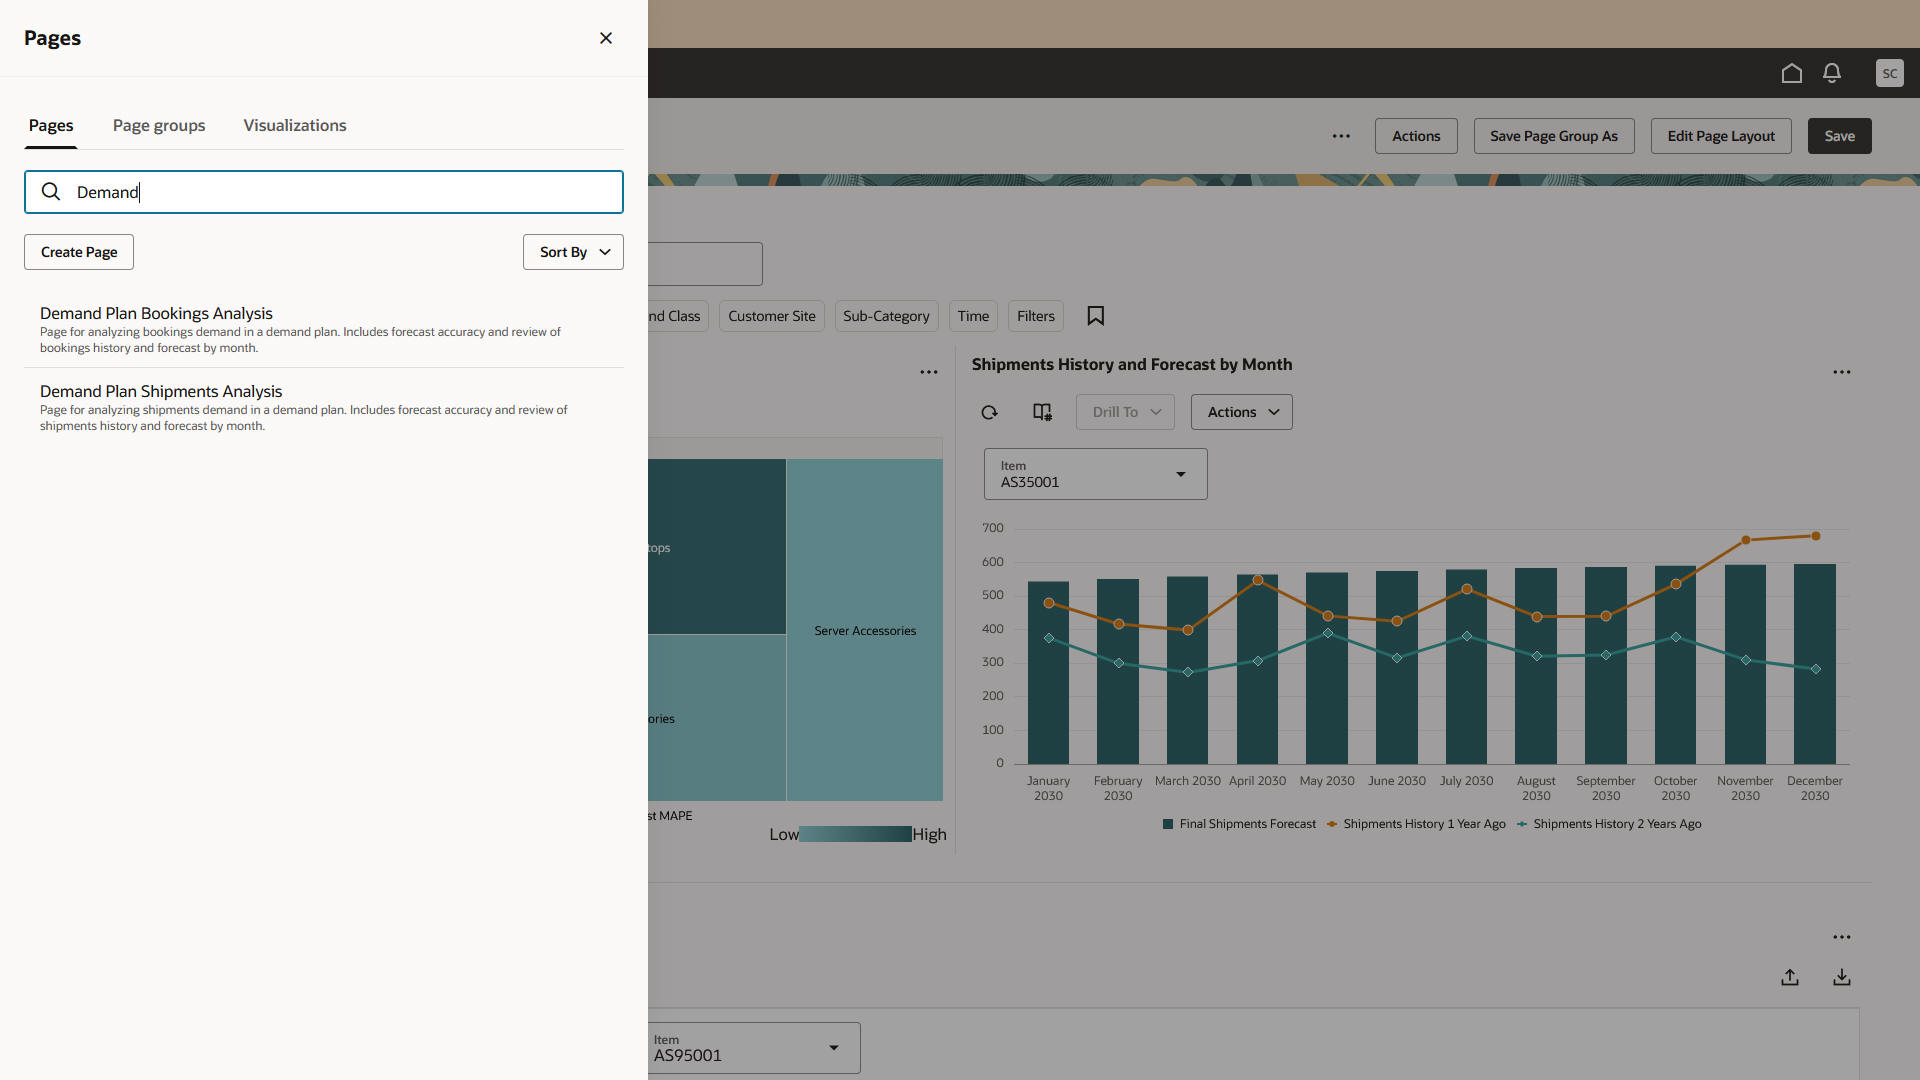
Task: Click the Demand search input field
Action: coord(340,192)
